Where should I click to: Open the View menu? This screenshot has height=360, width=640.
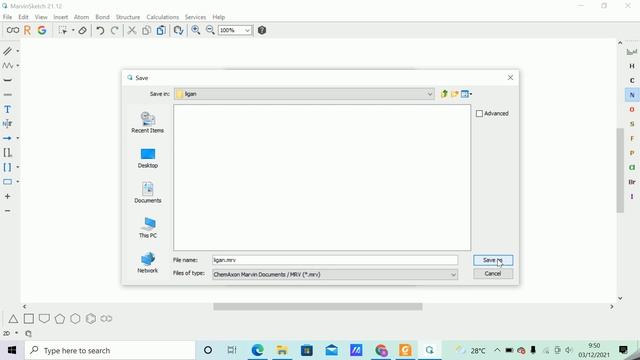click(x=41, y=17)
